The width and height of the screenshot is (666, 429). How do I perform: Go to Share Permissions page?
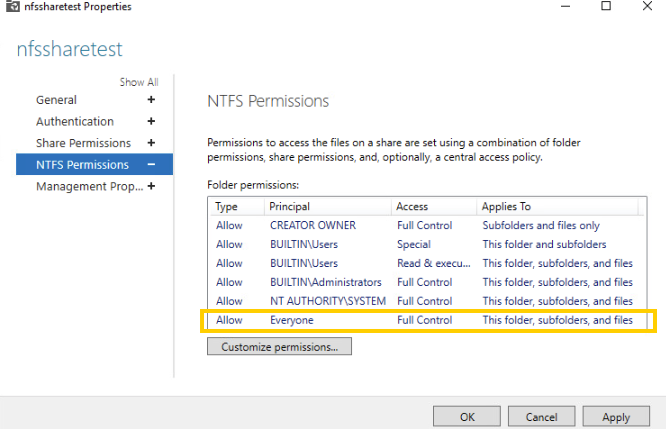[83, 143]
